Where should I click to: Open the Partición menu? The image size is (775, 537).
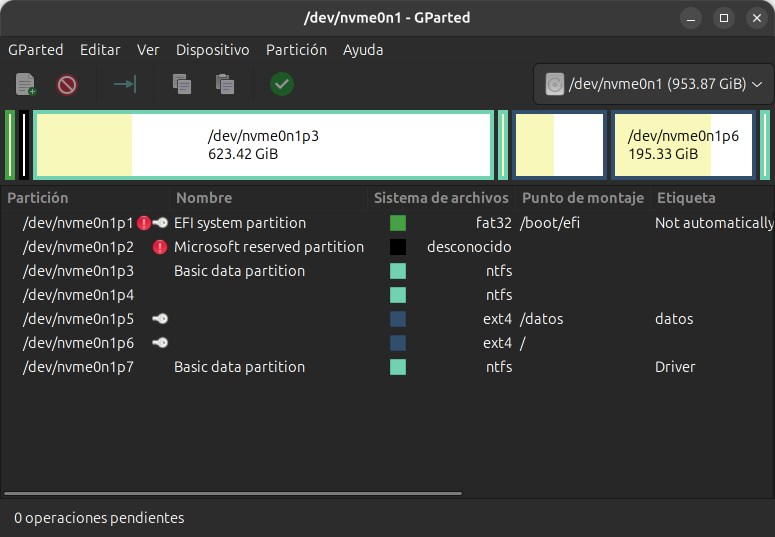tap(296, 50)
